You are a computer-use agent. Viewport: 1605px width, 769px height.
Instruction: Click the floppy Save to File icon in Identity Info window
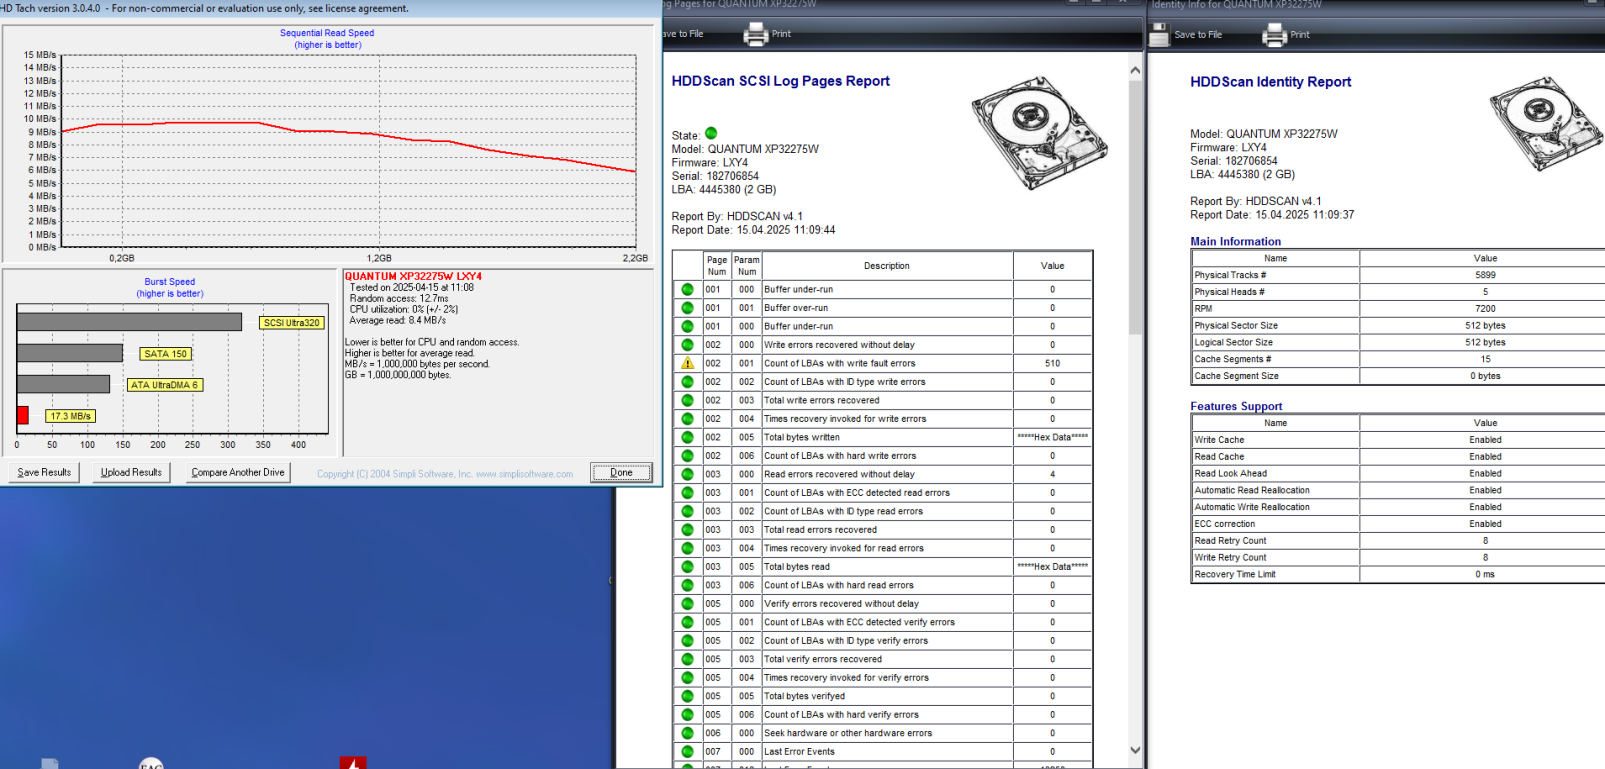coord(1159,35)
